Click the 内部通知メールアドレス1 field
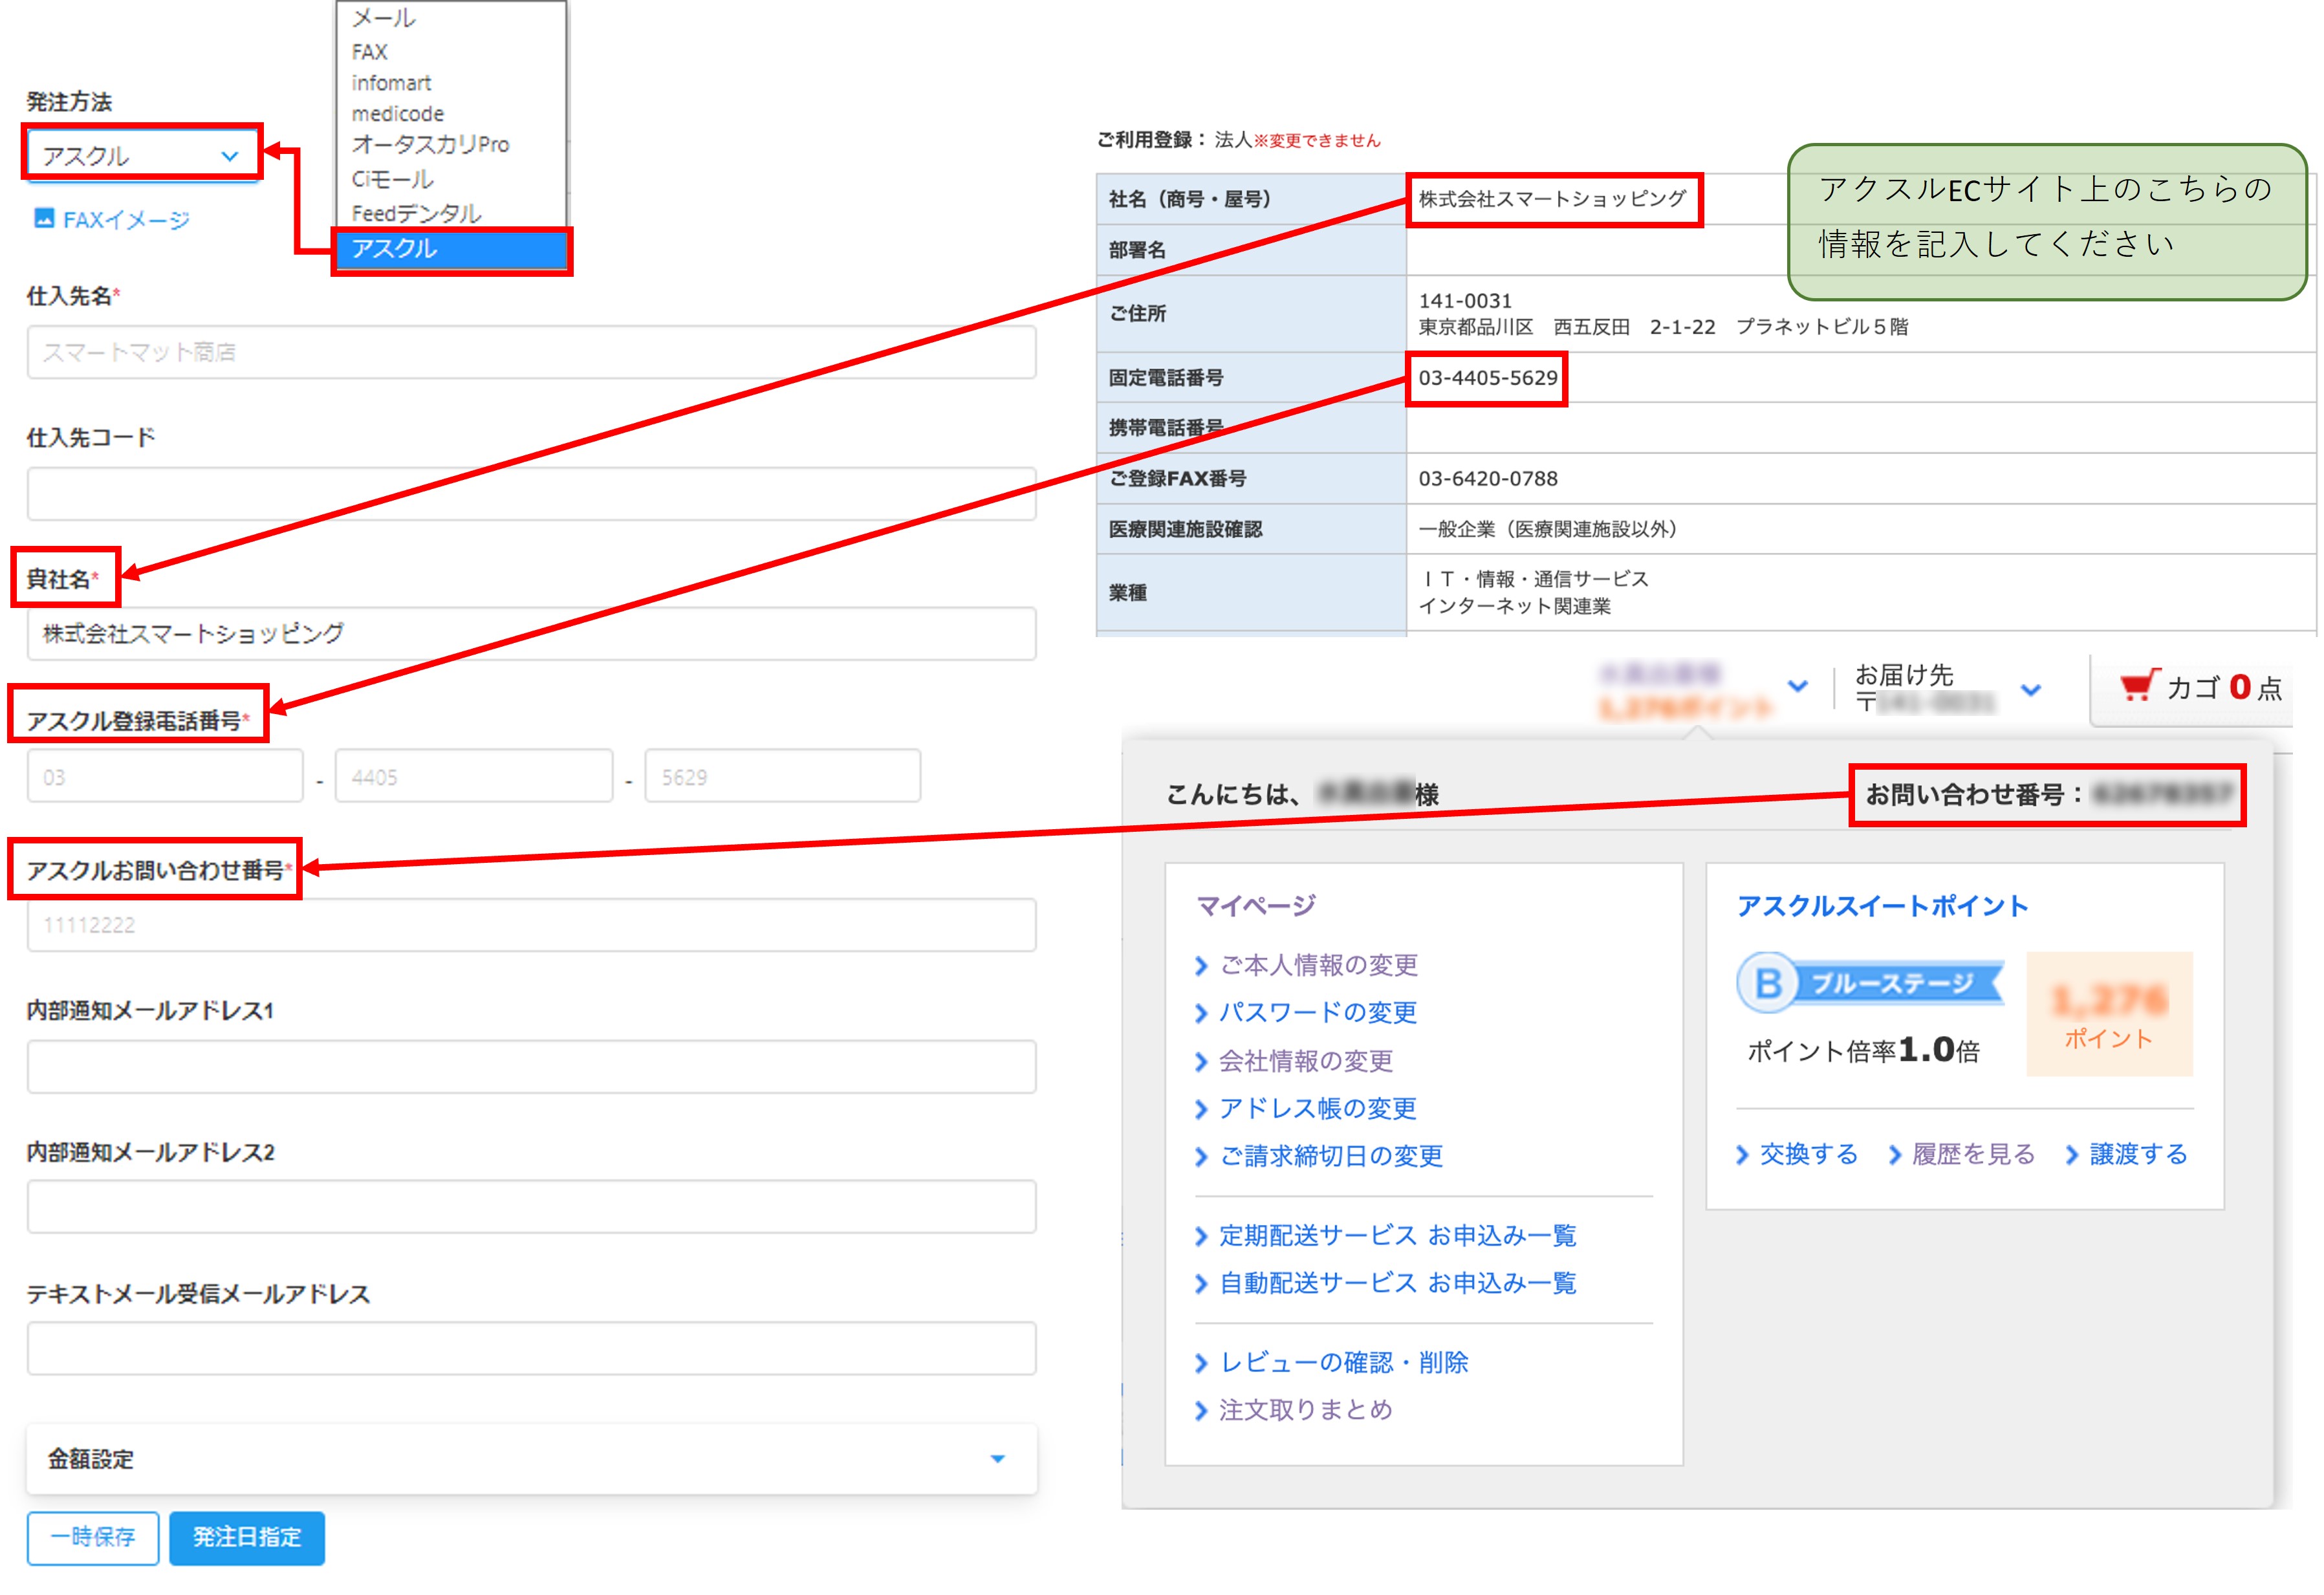The height and width of the screenshot is (1595, 2324). (x=531, y=1066)
